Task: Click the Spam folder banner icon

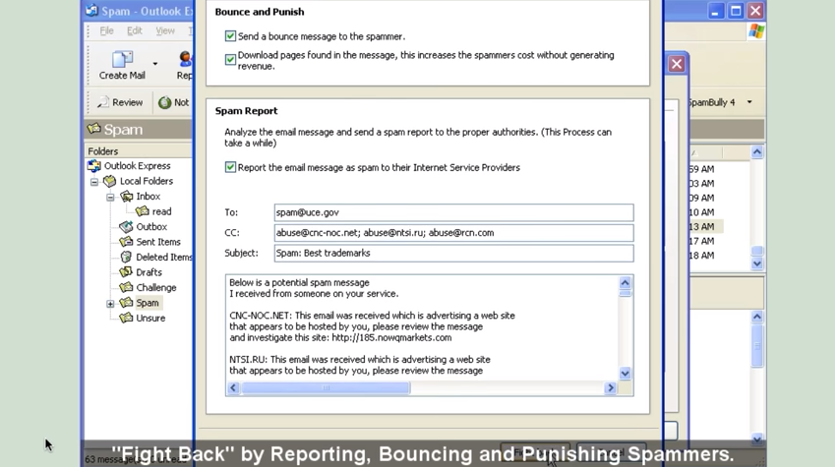Action: tap(94, 129)
